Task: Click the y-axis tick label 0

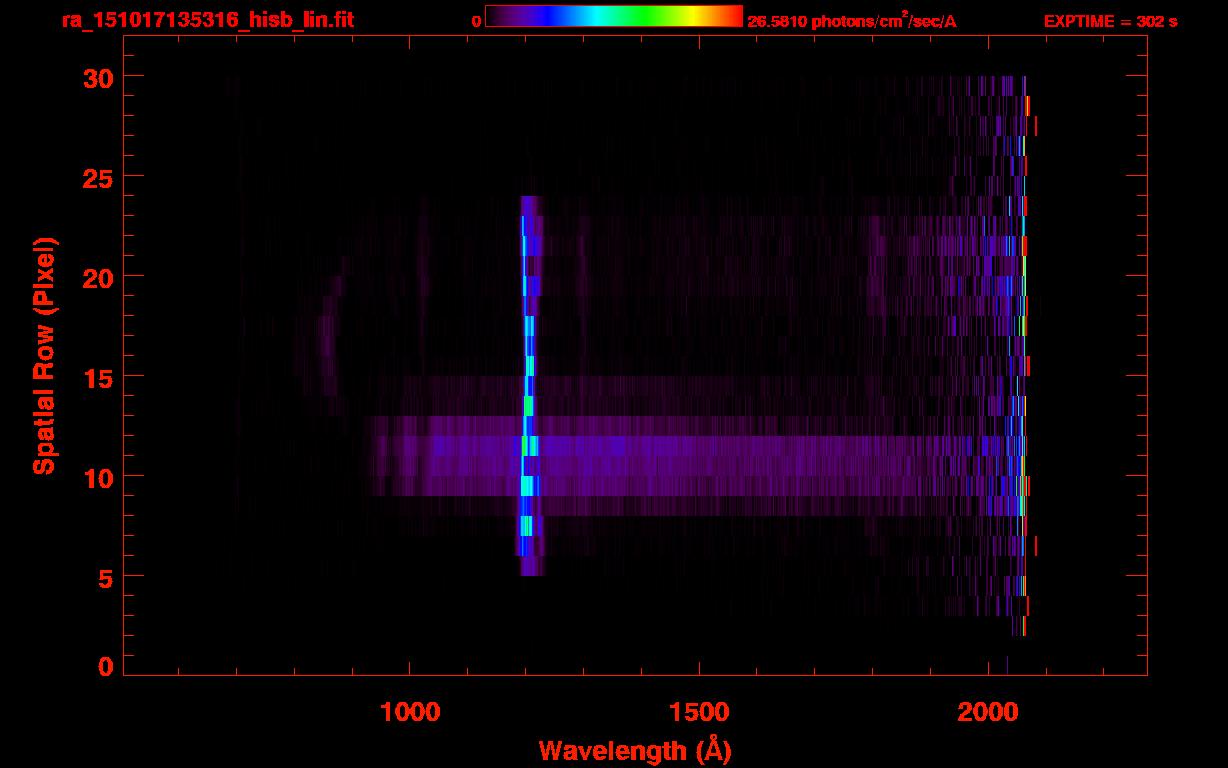Action: click(105, 667)
